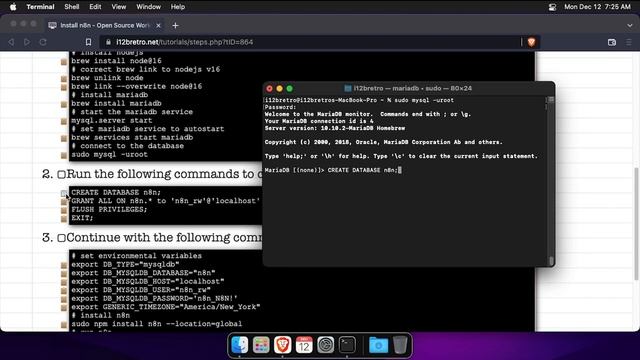Screen dimensions: 640x360
Task: Open the Trash in Dock
Action: (x=400, y=345)
